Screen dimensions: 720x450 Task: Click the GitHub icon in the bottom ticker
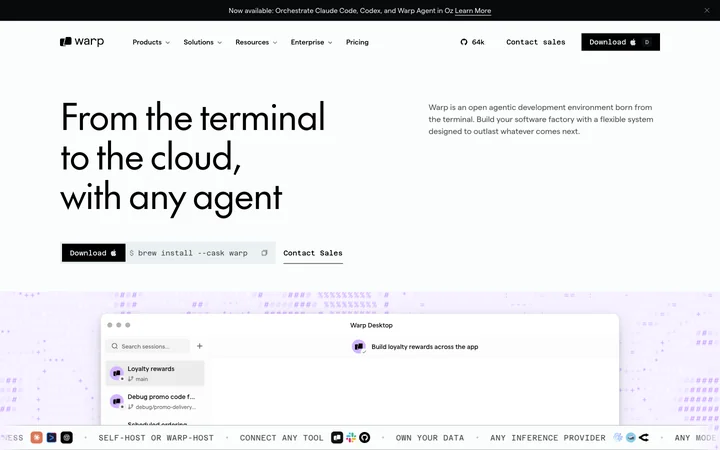click(x=365, y=438)
